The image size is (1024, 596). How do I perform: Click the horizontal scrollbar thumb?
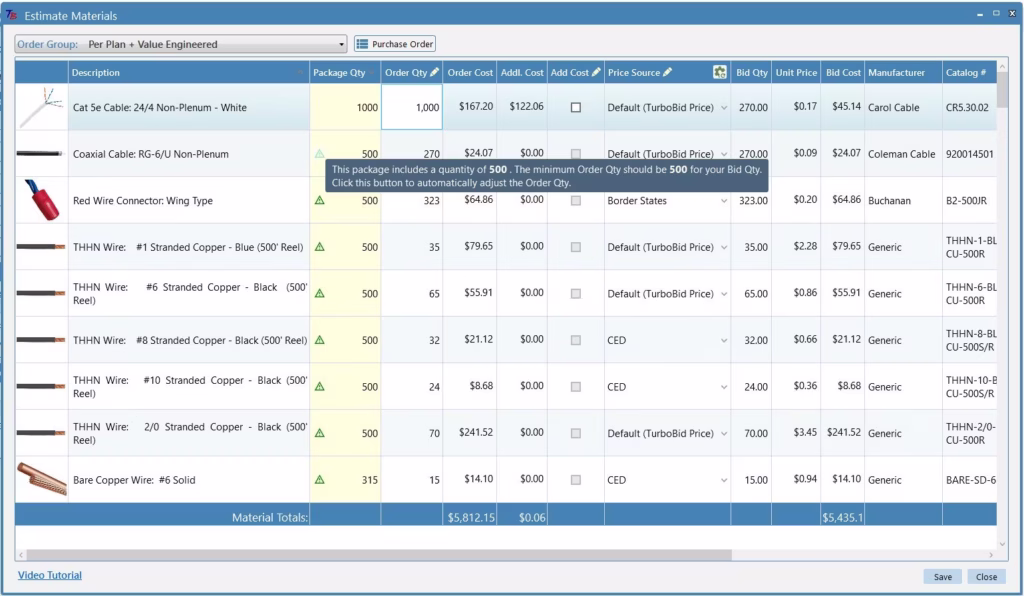379,555
